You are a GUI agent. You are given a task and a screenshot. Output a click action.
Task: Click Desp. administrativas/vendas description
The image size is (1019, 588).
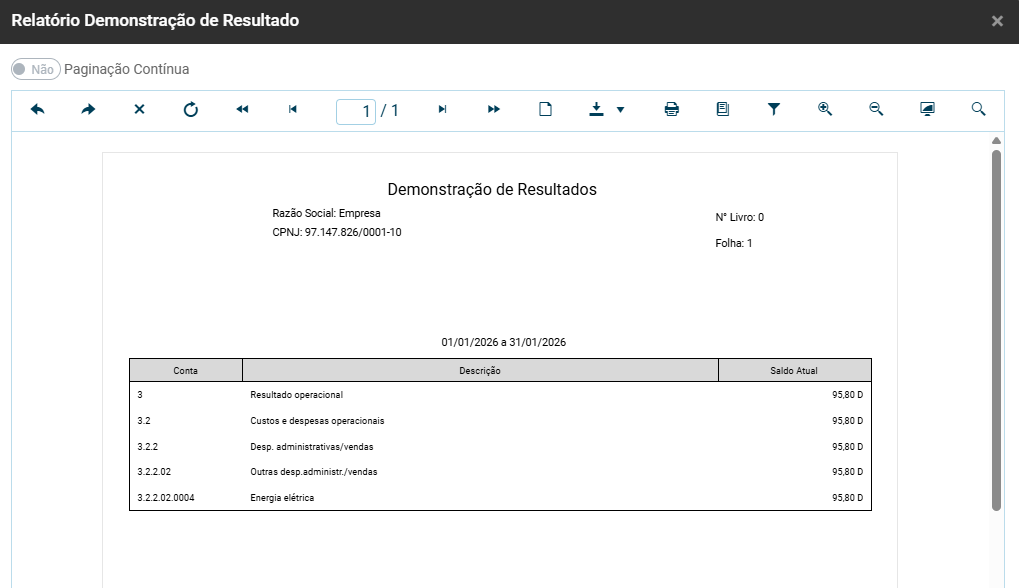312,447
